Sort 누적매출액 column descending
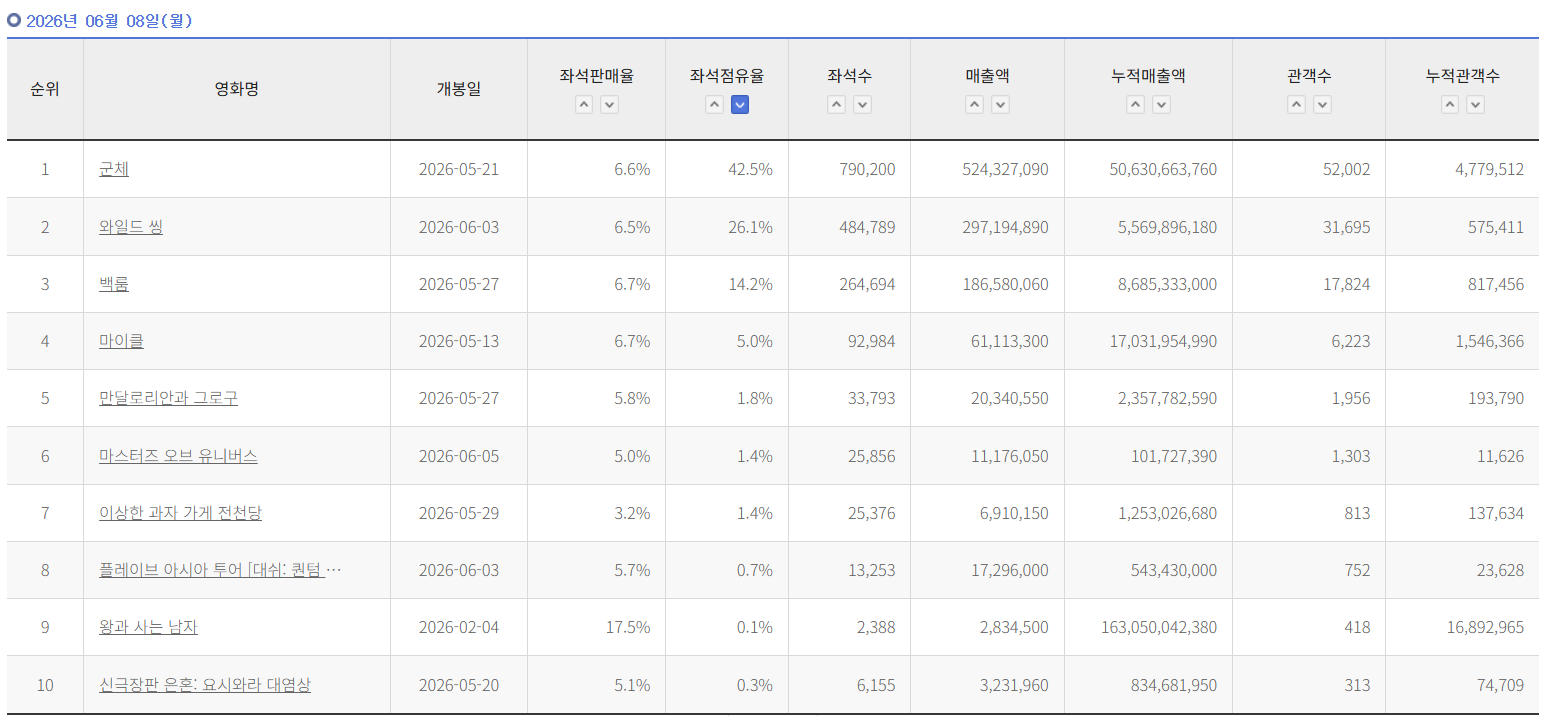This screenshot has height=716, width=1547. point(1161,105)
